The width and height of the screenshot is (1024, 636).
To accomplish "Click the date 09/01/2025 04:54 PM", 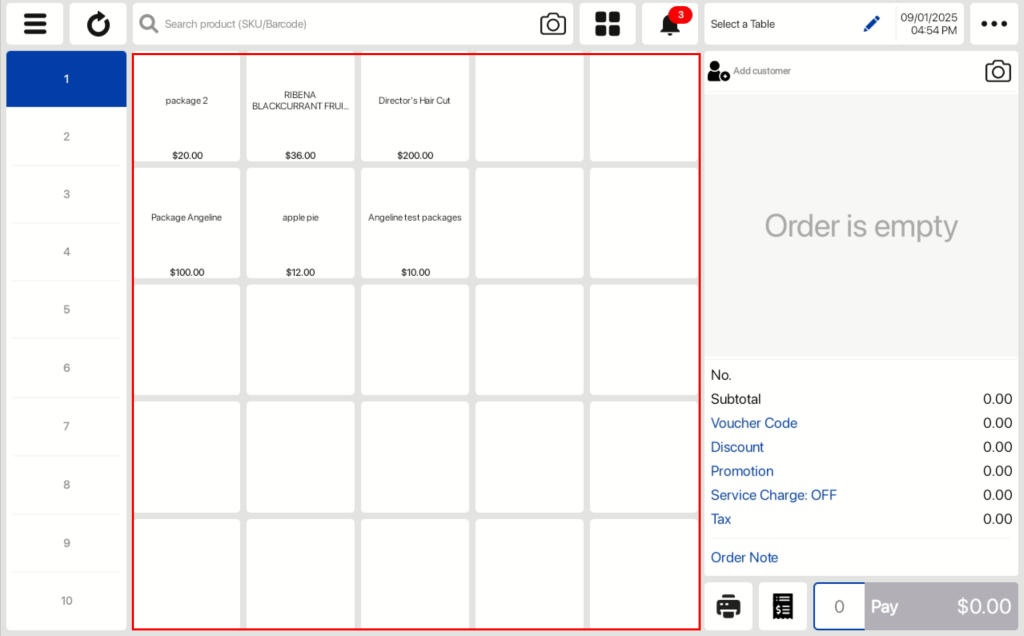I will coord(929,24).
